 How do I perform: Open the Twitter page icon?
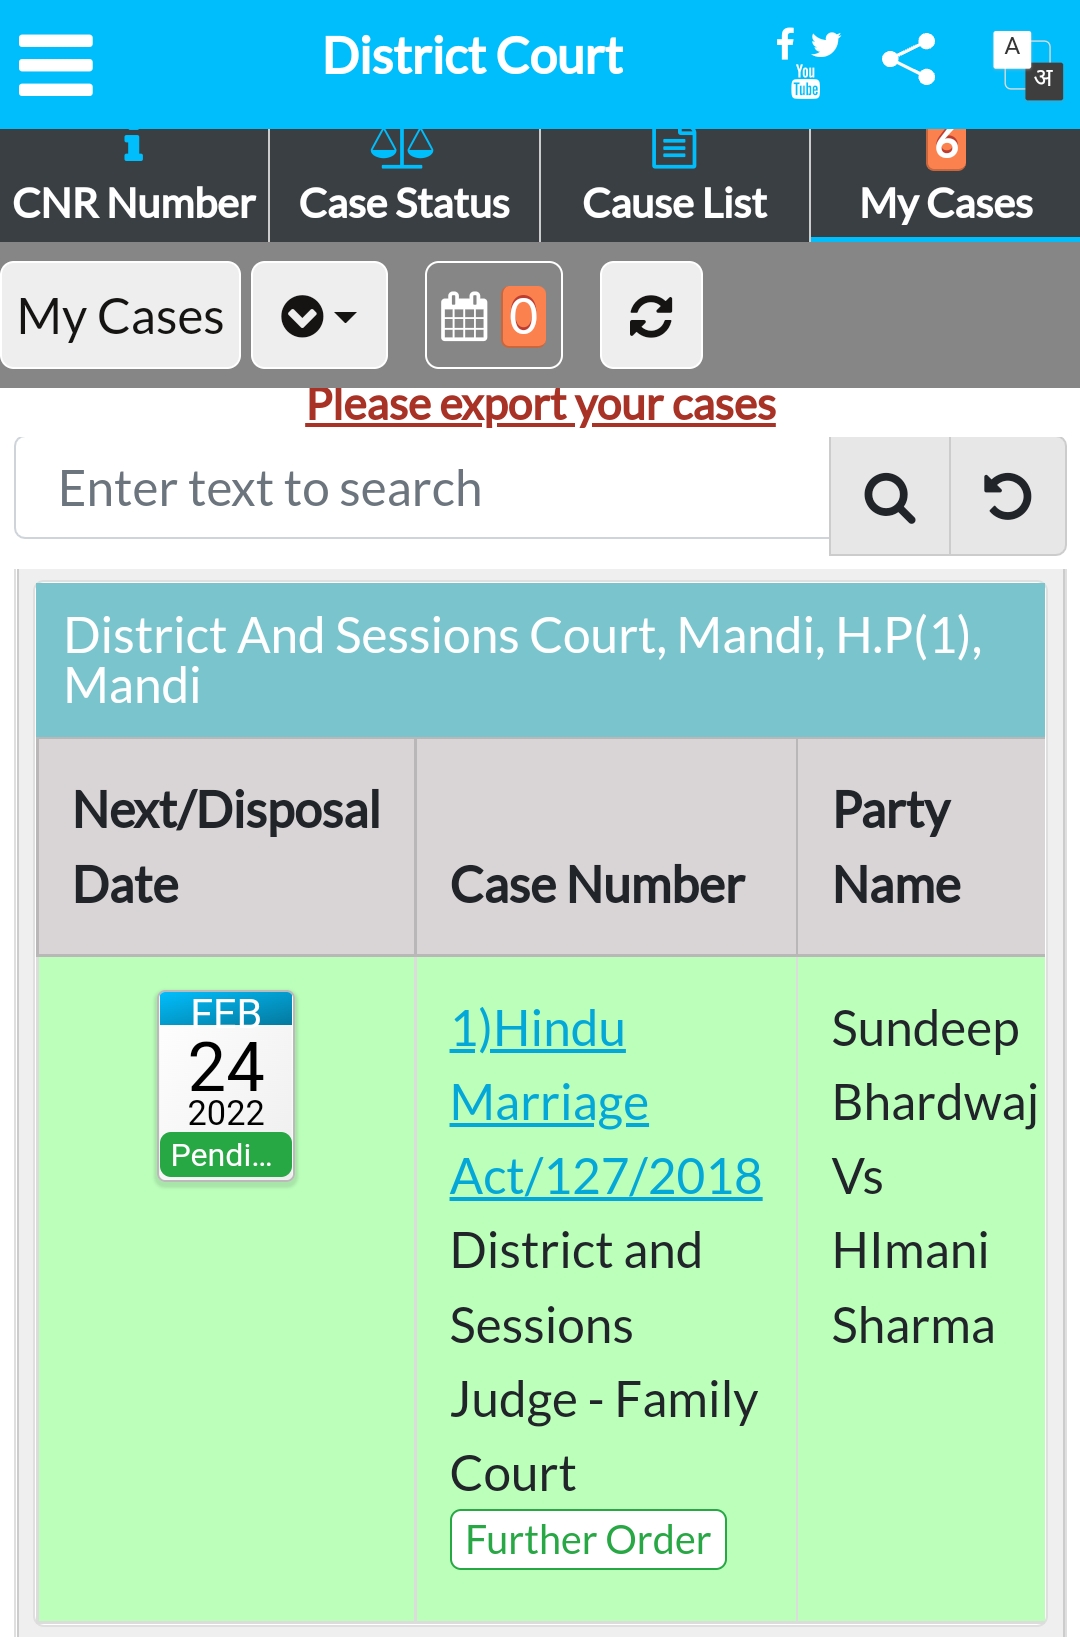click(x=825, y=45)
